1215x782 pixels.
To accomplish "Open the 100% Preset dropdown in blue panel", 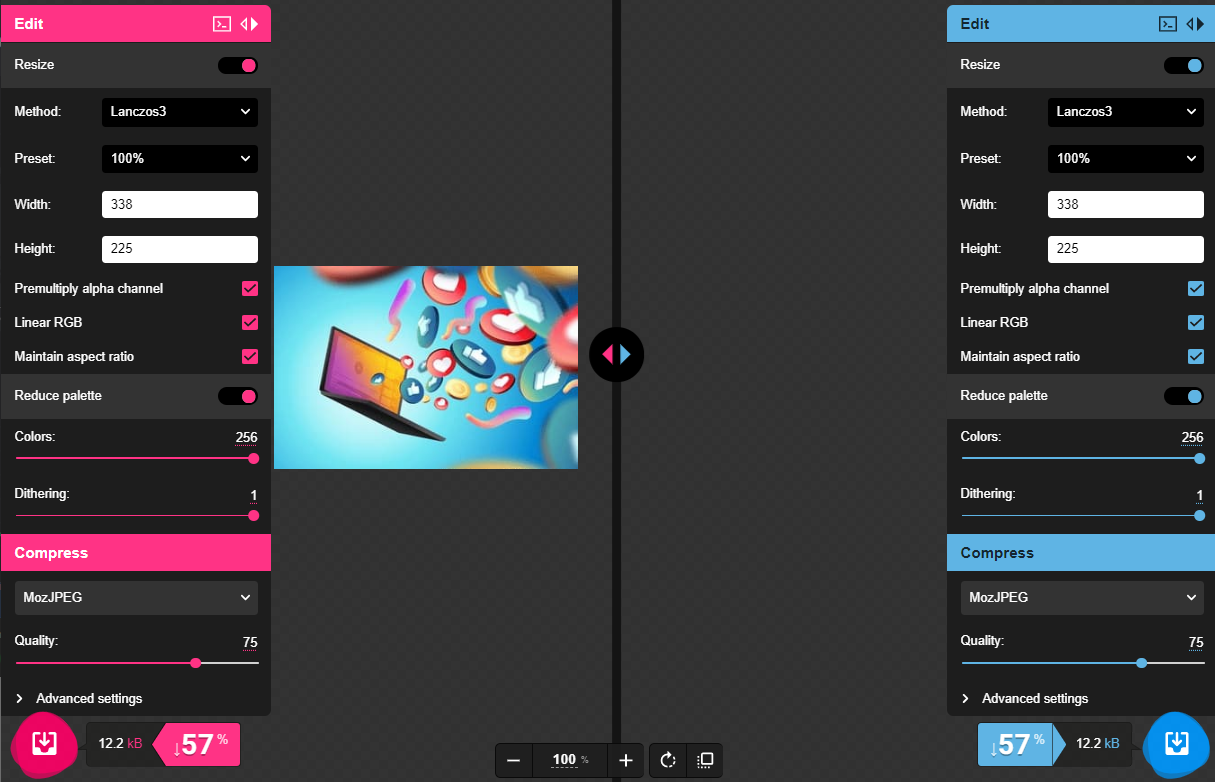I will coord(1126,158).
